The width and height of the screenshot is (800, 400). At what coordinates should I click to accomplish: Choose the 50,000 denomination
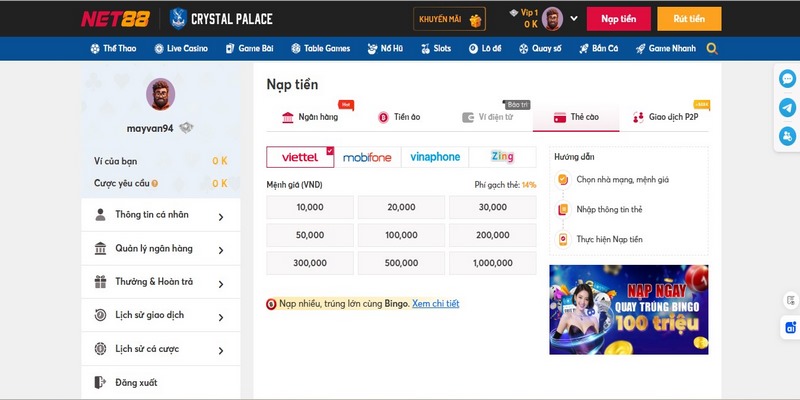[310, 235]
